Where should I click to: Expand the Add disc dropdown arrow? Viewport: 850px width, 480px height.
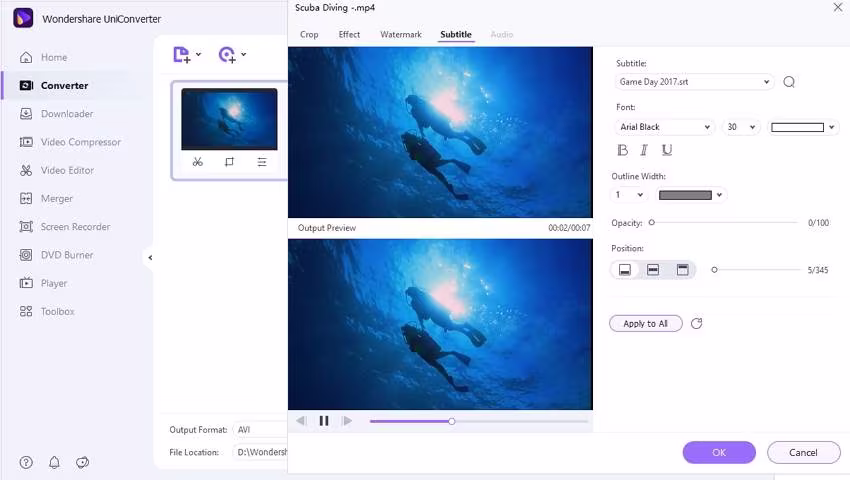(244, 54)
